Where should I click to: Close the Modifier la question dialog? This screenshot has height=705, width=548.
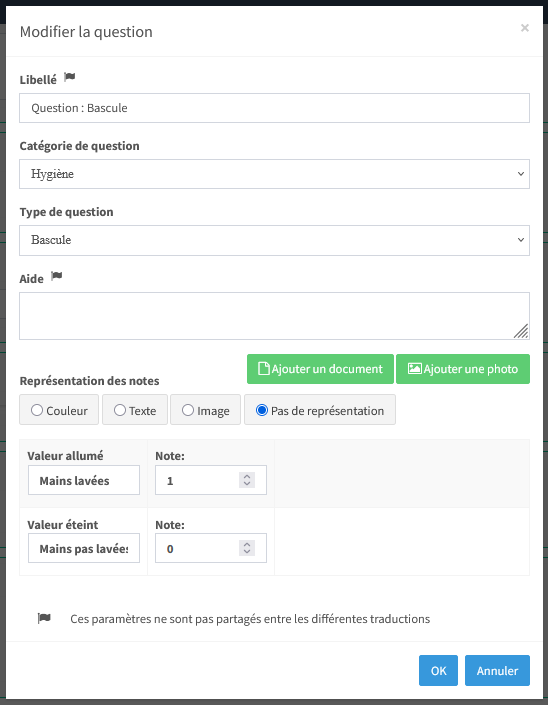(x=525, y=28)
